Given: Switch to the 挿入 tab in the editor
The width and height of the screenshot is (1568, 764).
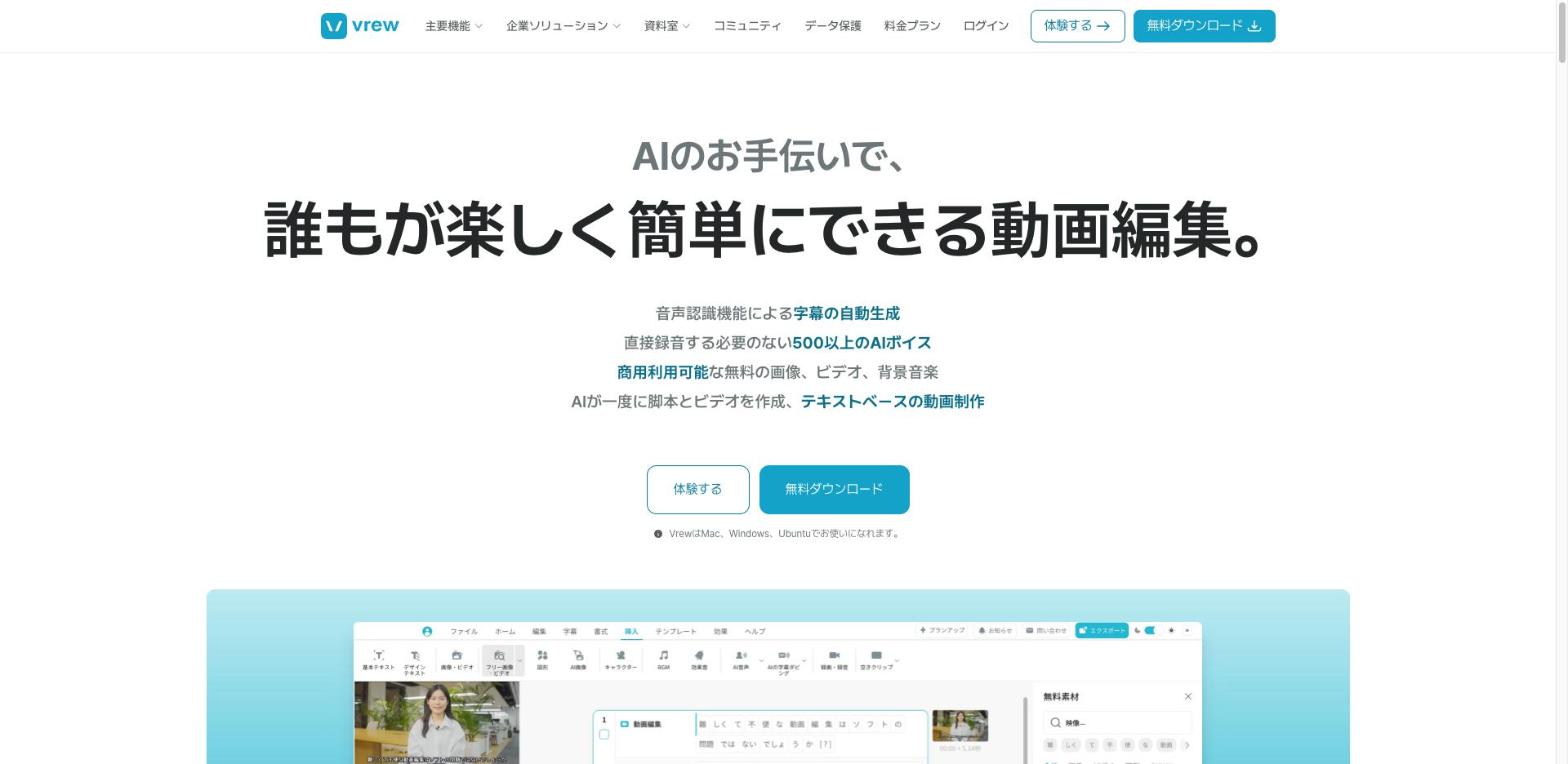Looking at the screenshot, I should (x=631, y=631).
